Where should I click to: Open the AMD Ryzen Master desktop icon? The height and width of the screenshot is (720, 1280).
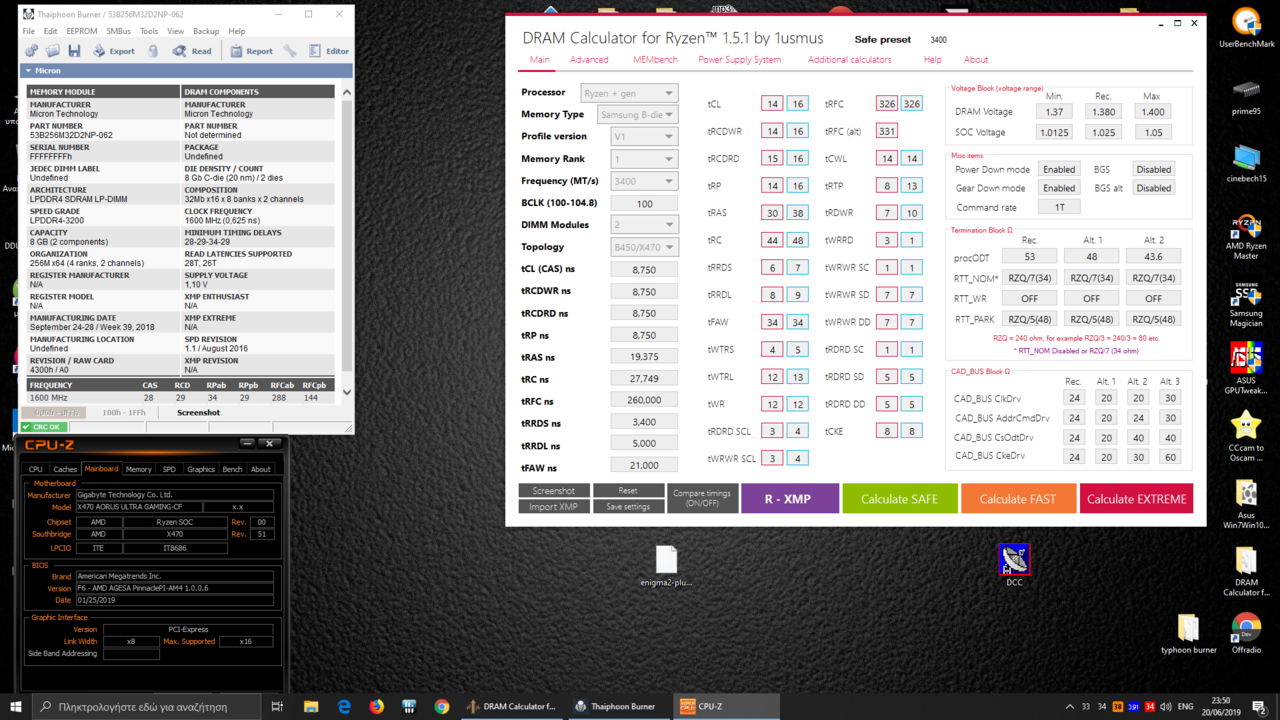1246,238
